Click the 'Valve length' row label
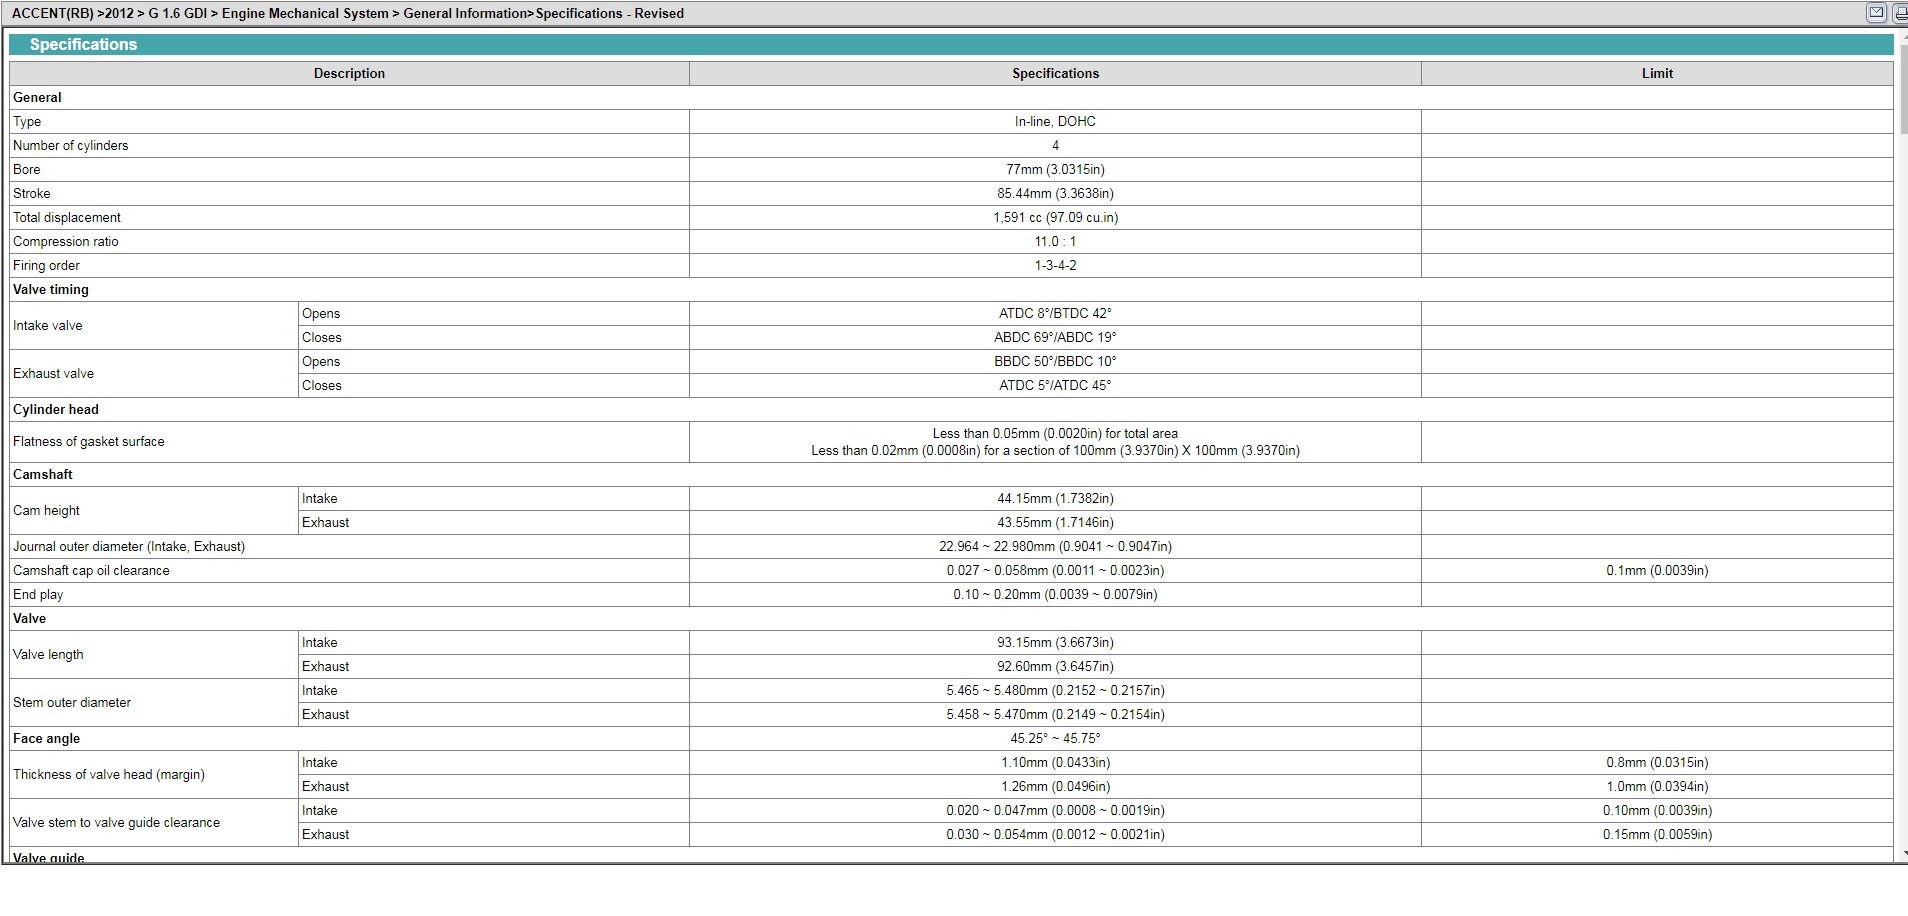This screenshot has height=916, width=1908. point(48,654)
